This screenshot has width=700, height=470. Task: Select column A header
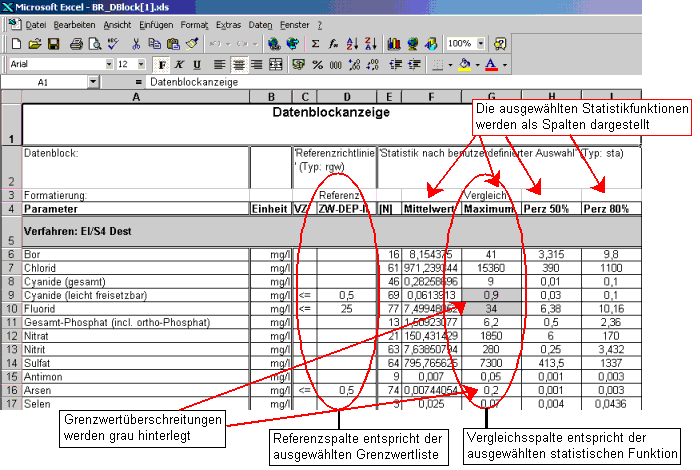pyautogui.click(x=136, y=96)
